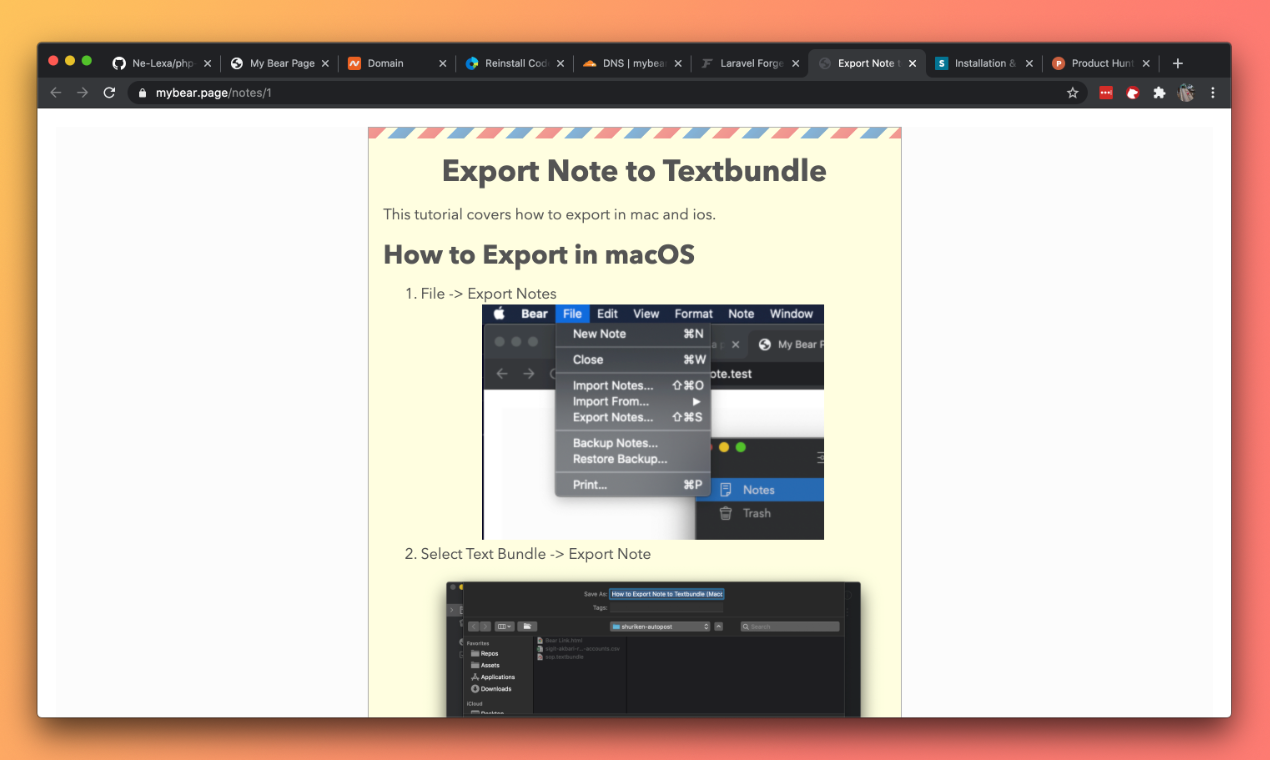The width and height of the screenshot is (1270, 760).
Task: Open the red Bear-shaped extension icon
Action: [x=1133, y=93]
